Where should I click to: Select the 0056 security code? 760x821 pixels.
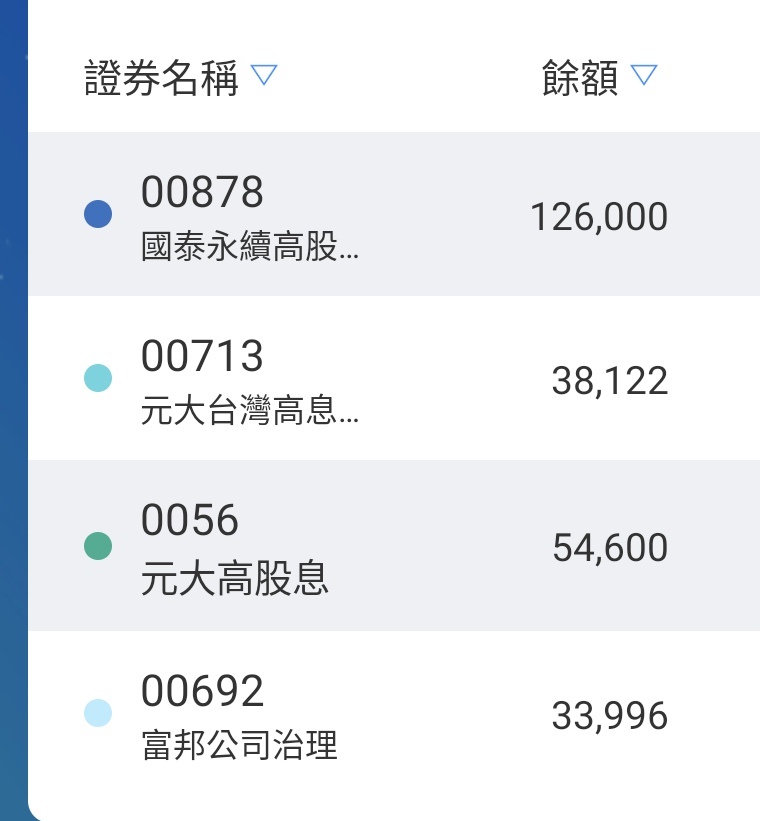click(x=190, y=521)
